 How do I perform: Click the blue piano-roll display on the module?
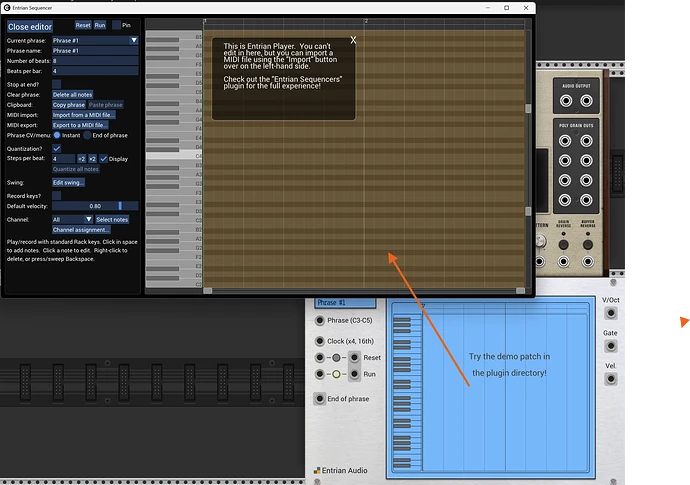pos(490,387)
